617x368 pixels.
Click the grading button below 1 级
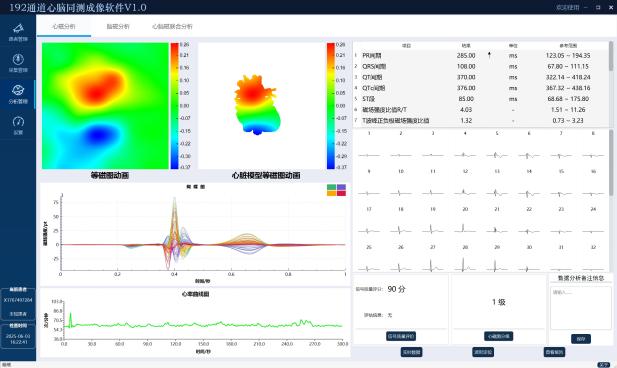pyautogui.click(x=498, y=336)
